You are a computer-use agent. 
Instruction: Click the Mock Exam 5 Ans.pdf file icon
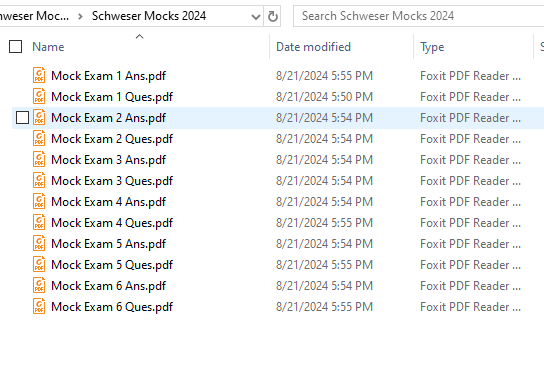(x=39, y=243)
